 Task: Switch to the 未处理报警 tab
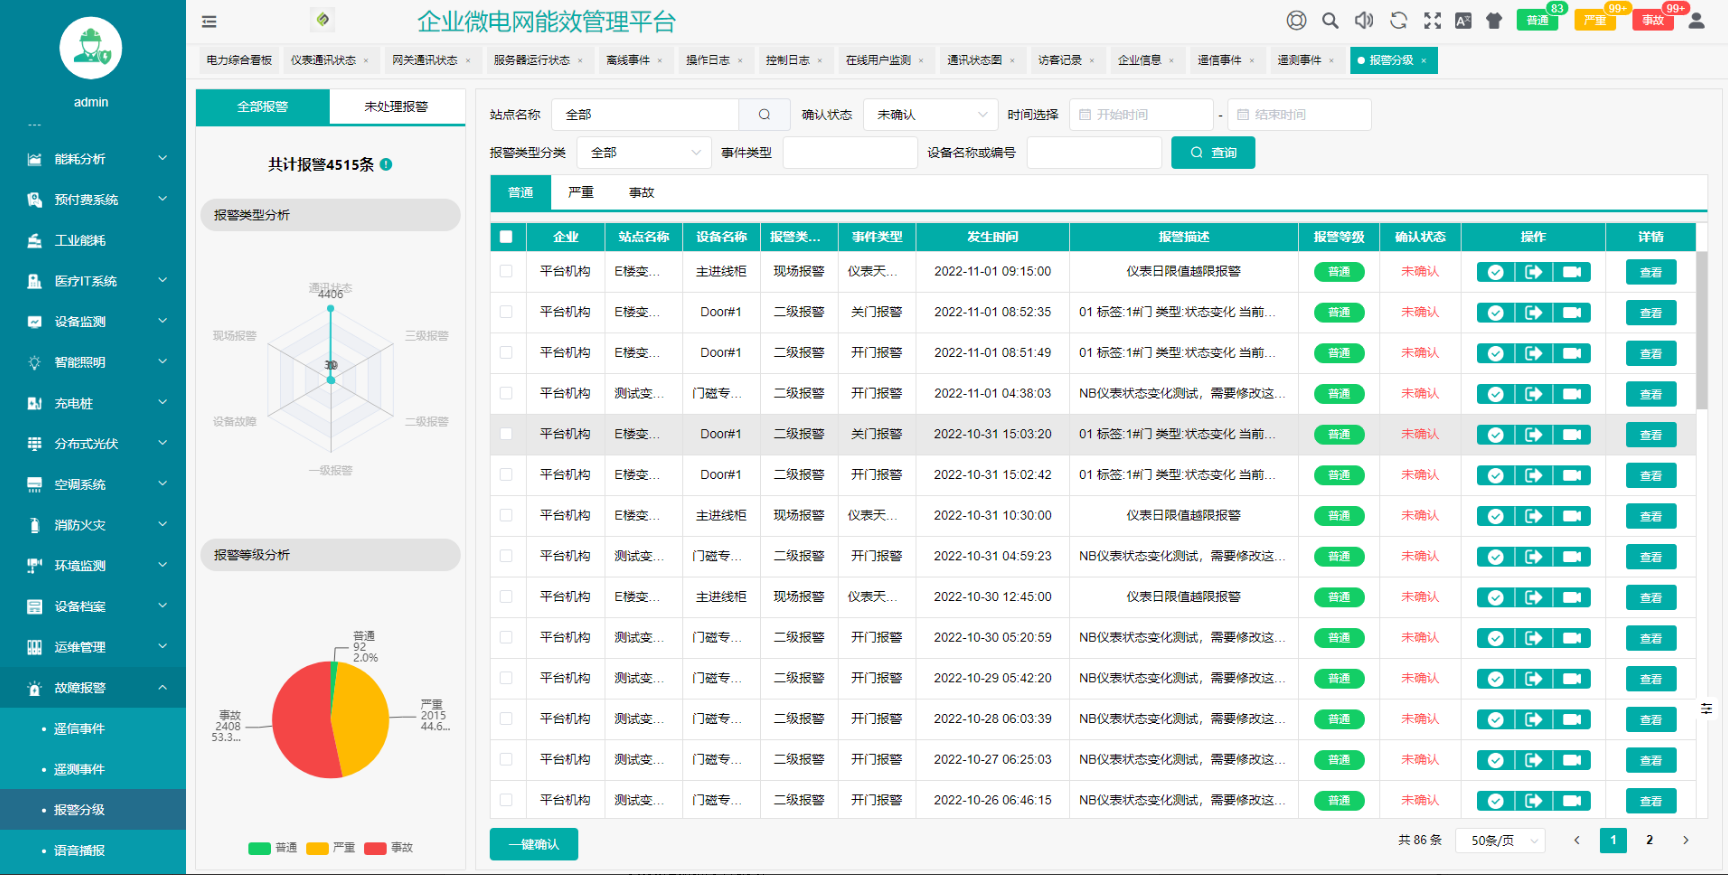[x=396, y=106]
